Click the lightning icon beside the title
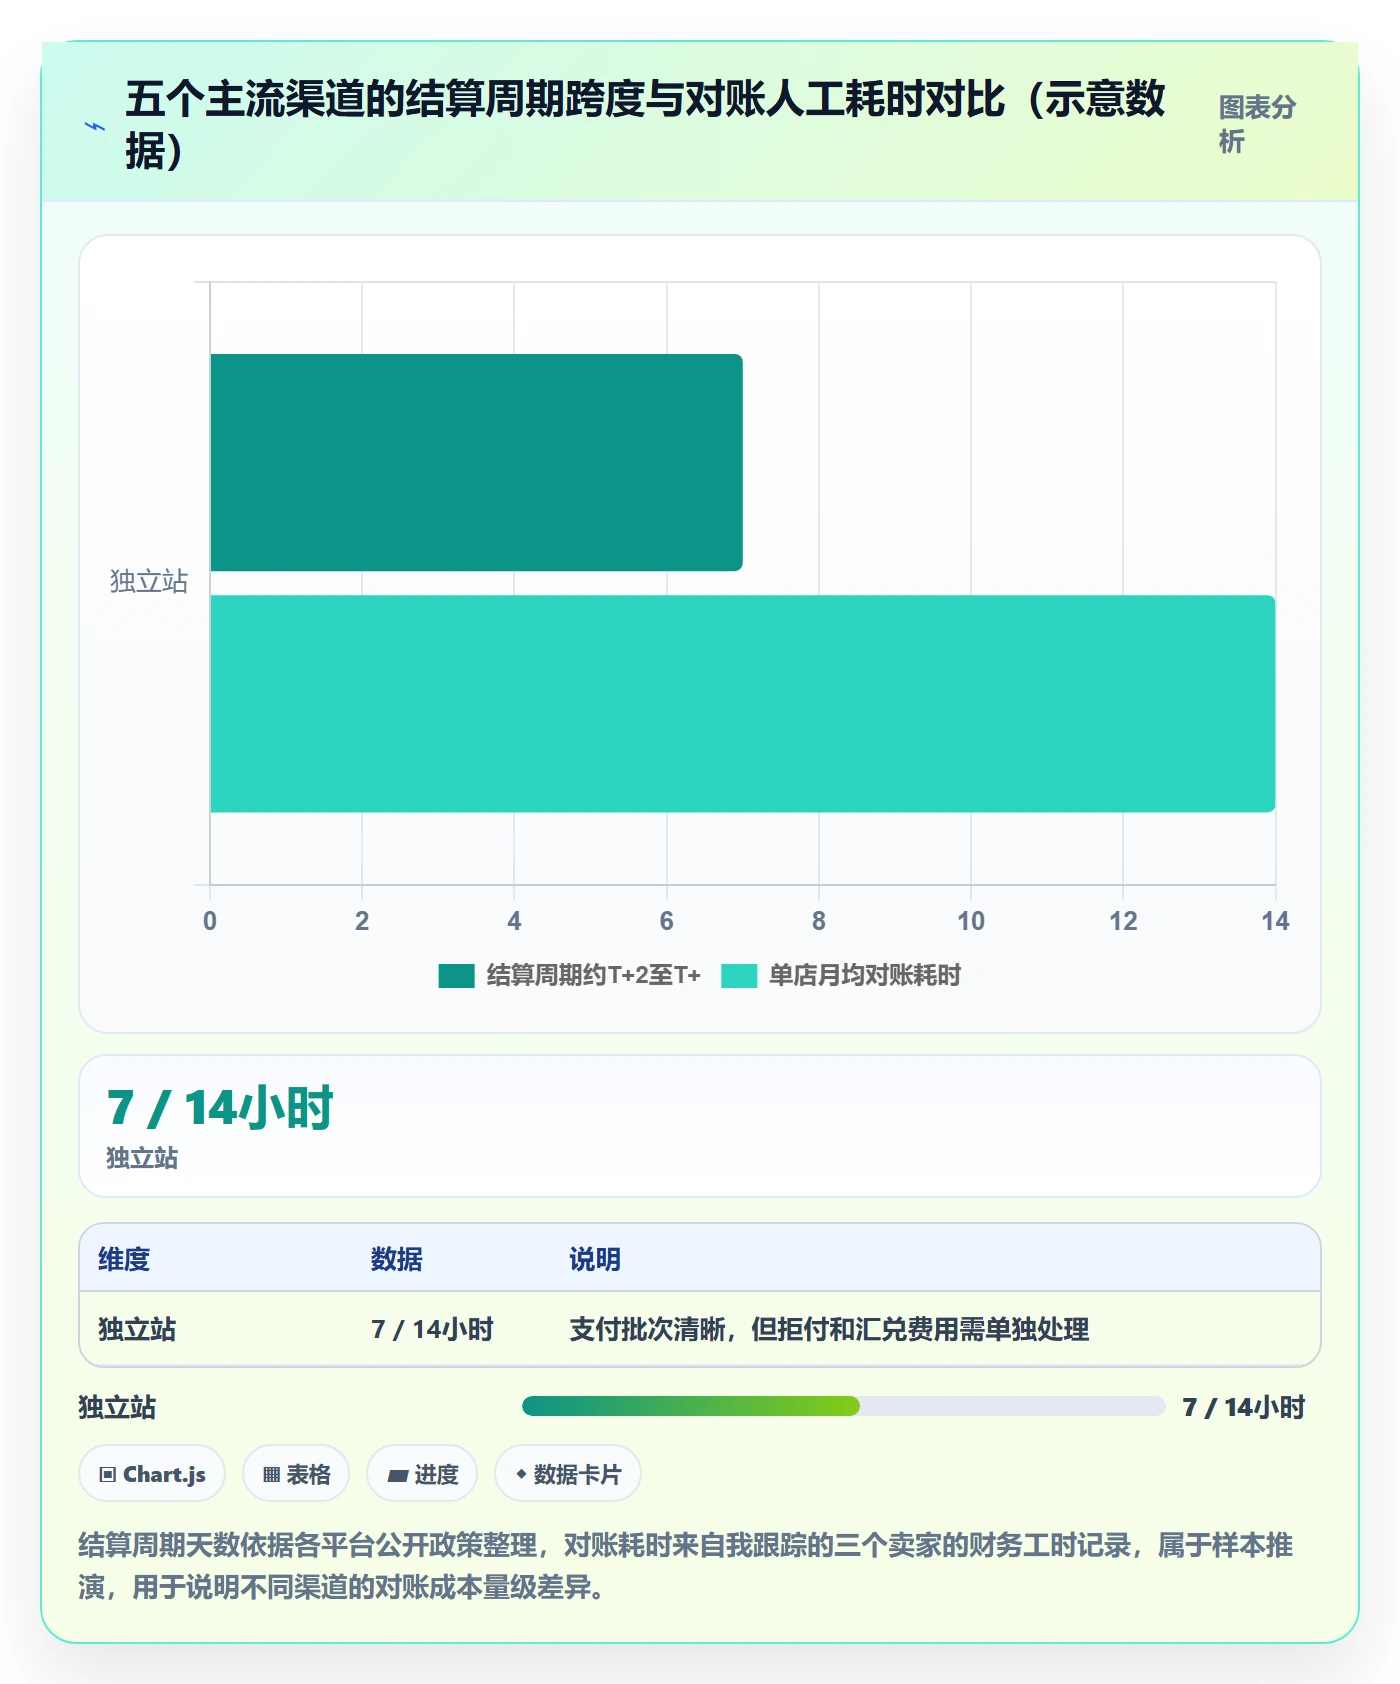The height and width of the screenshot is (1684, 1400). (95, 127)
